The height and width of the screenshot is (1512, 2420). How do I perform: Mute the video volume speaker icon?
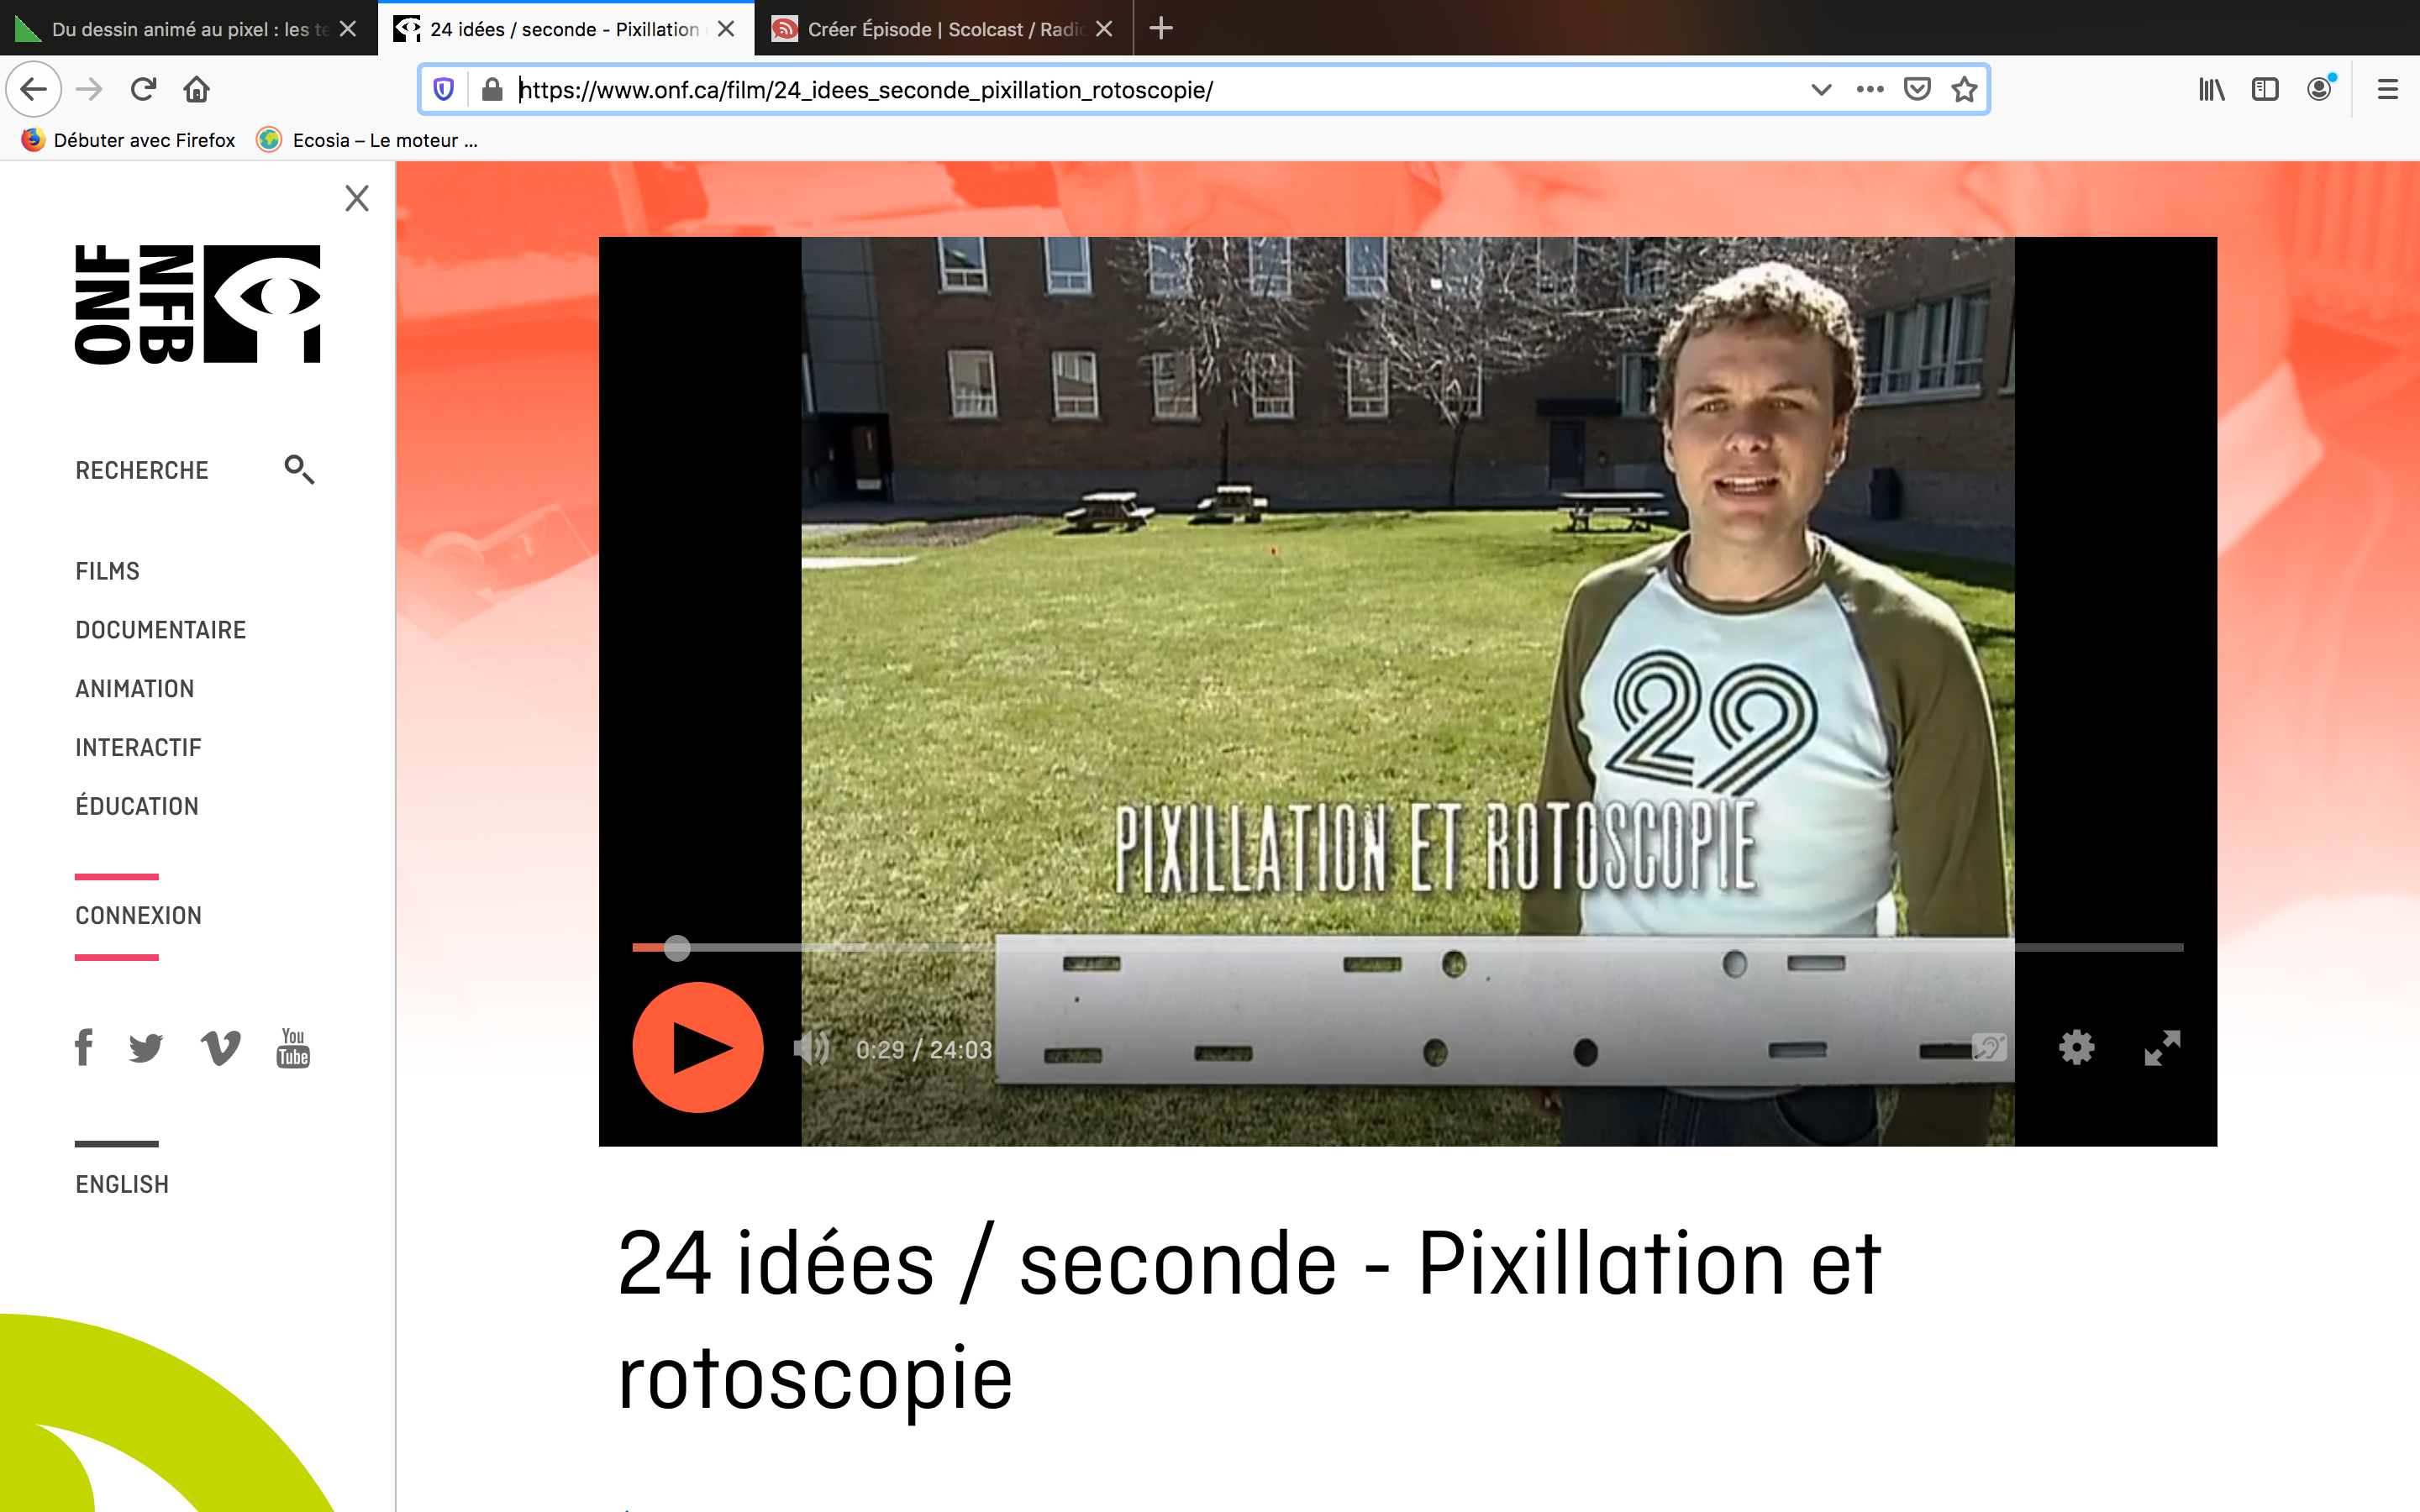pos(811,1049)
